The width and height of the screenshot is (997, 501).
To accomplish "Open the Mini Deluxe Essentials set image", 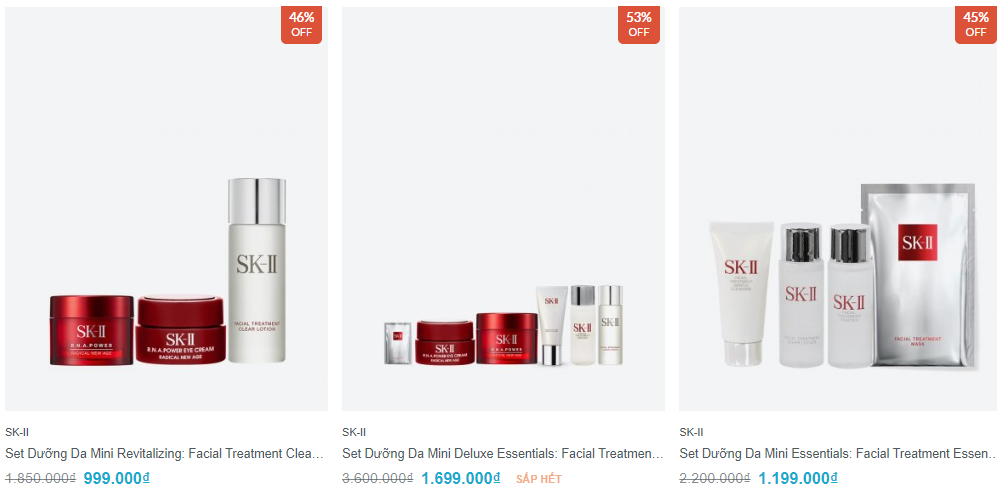I will click(x=504, y=209).
